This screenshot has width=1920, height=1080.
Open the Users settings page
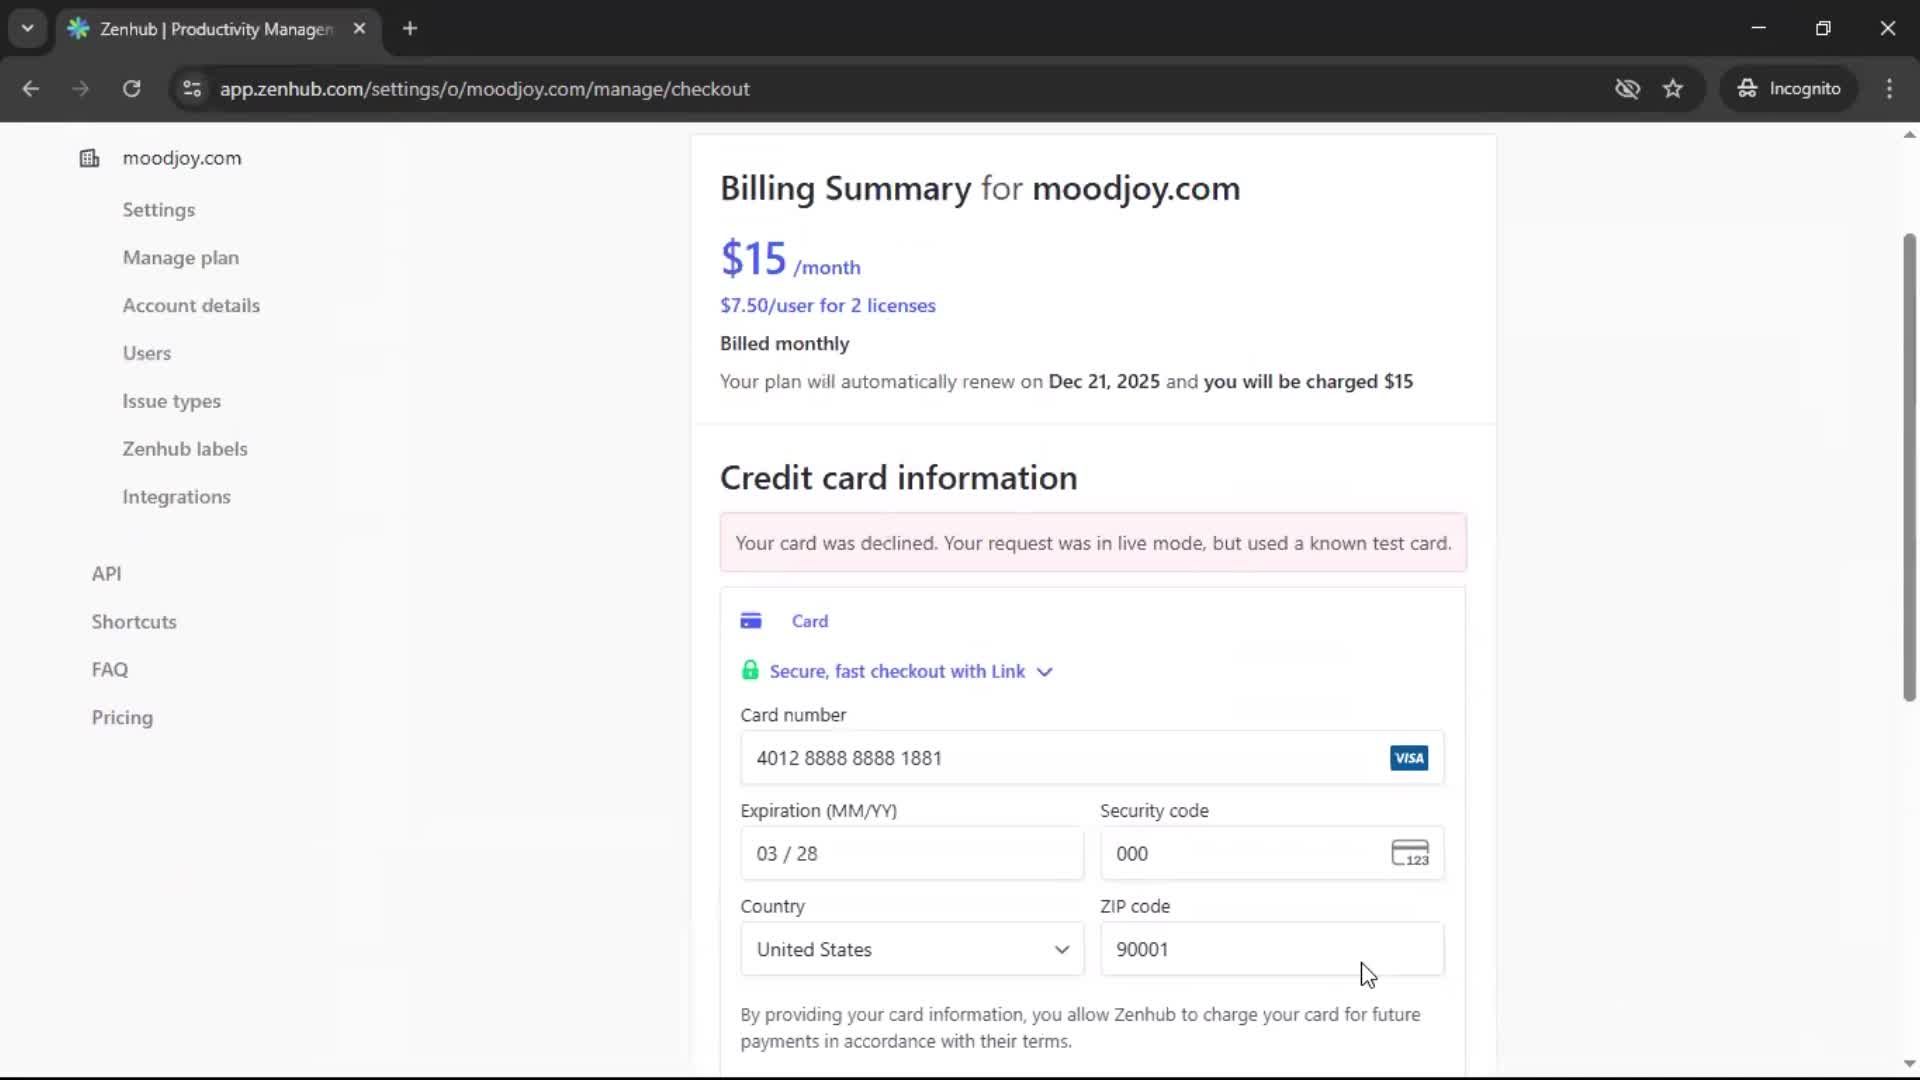(x=147, y=353)
